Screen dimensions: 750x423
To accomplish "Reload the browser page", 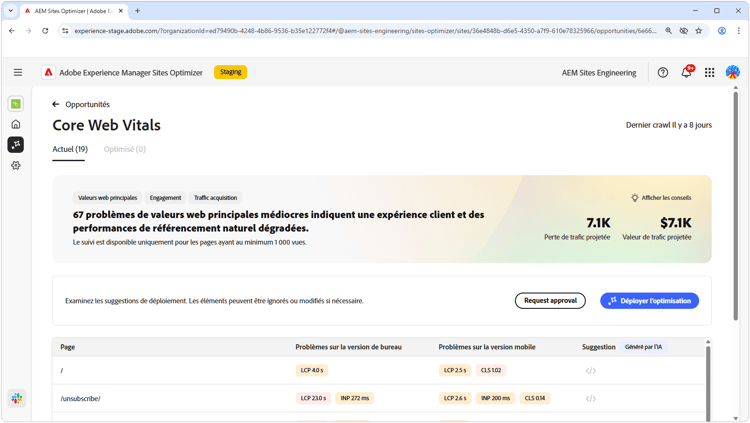I will click(x=45, y=31).
